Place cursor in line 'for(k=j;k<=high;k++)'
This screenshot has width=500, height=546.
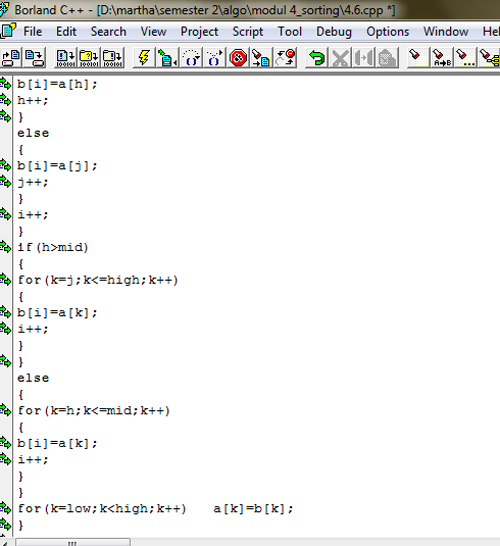pos(98,280)
